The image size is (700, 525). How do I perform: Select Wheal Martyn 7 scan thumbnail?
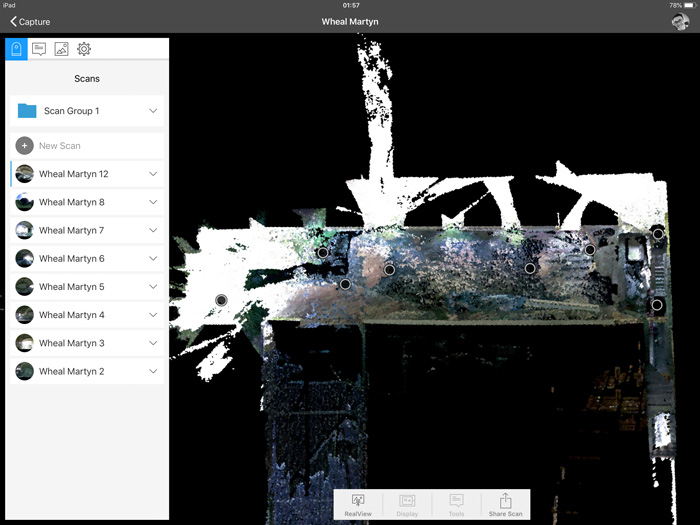tap(25, 230)
